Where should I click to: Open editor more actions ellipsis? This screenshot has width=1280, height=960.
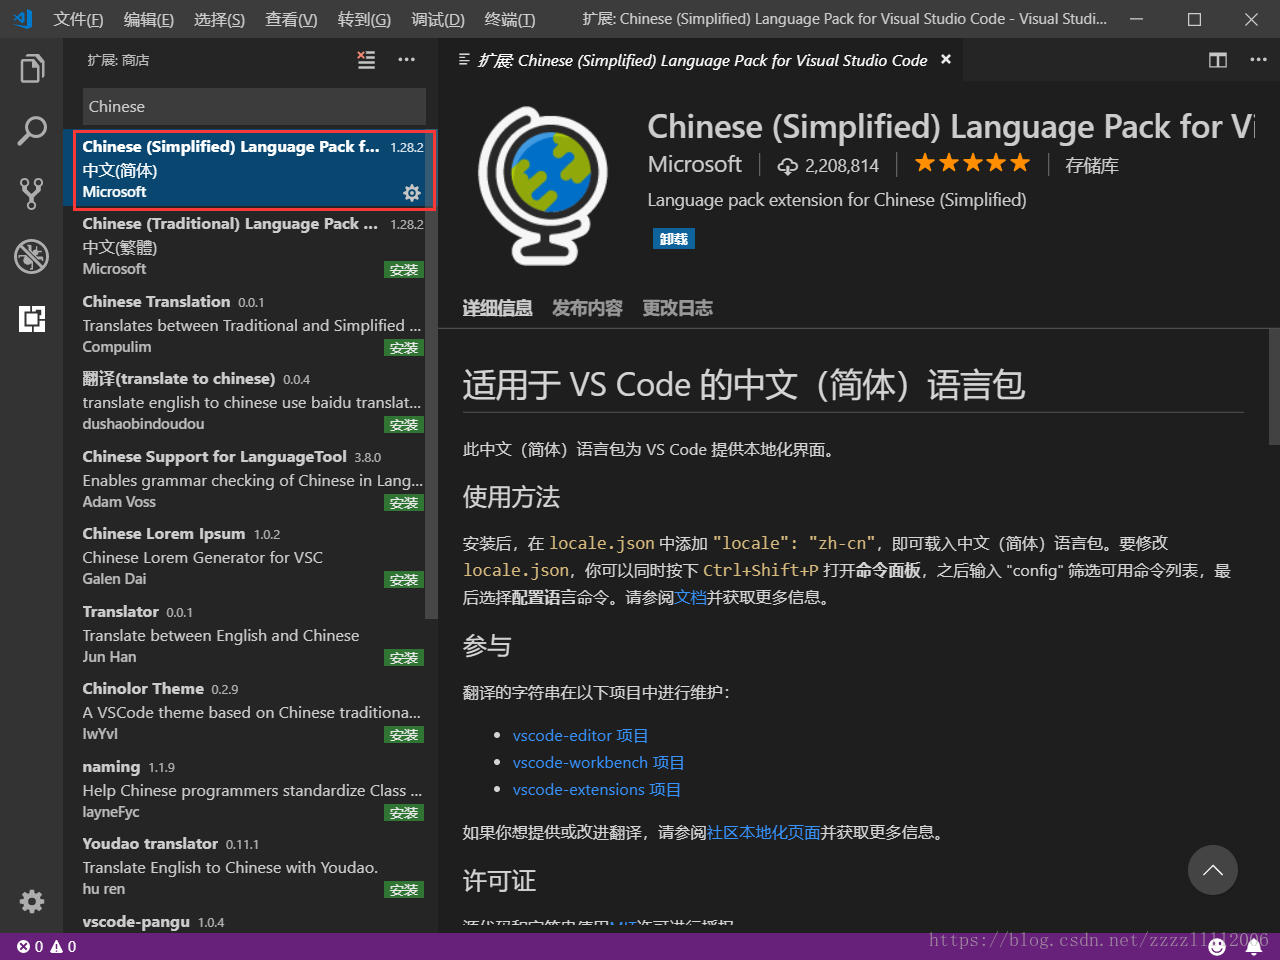(1258, 60)
